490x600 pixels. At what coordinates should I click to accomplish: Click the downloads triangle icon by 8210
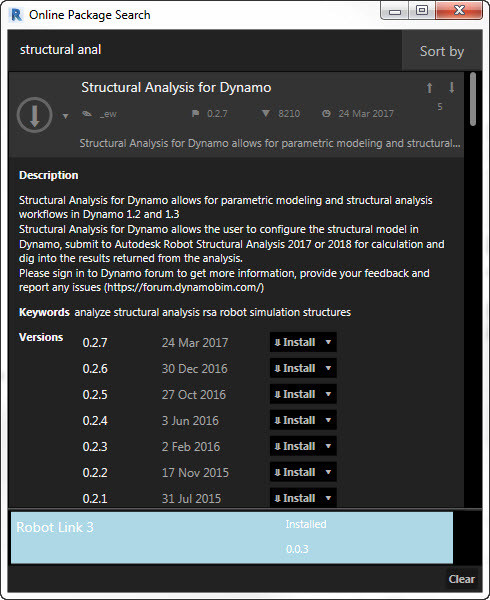pos(266,113)
